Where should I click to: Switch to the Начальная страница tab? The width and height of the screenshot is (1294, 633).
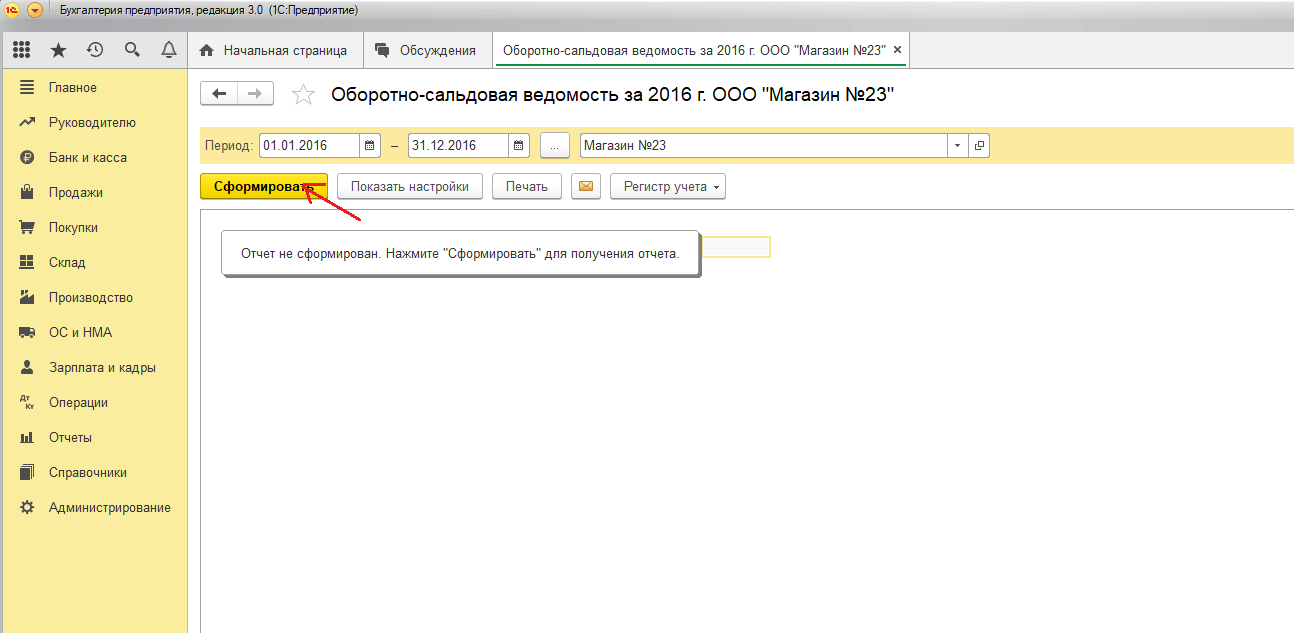(x=274, y=50)
